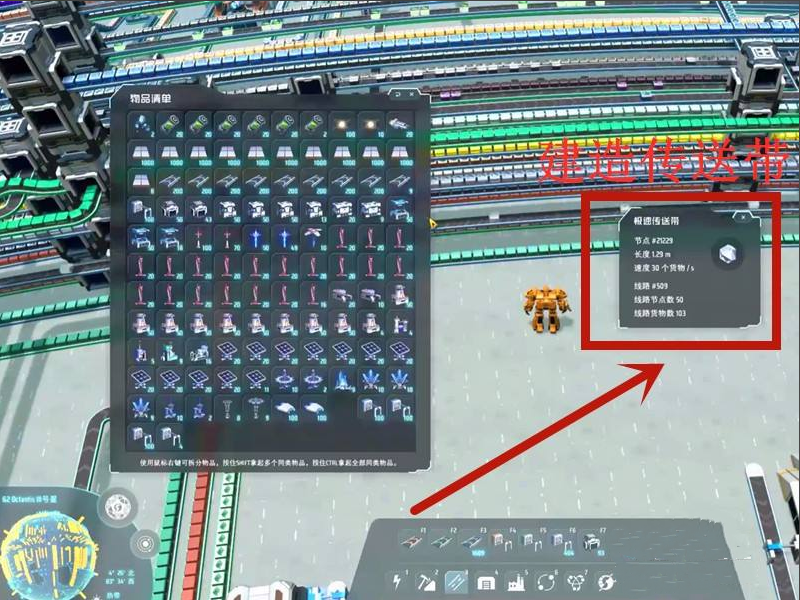
Task: Pick up the conveyor belt stack of 9
Action: pos(400,181)
